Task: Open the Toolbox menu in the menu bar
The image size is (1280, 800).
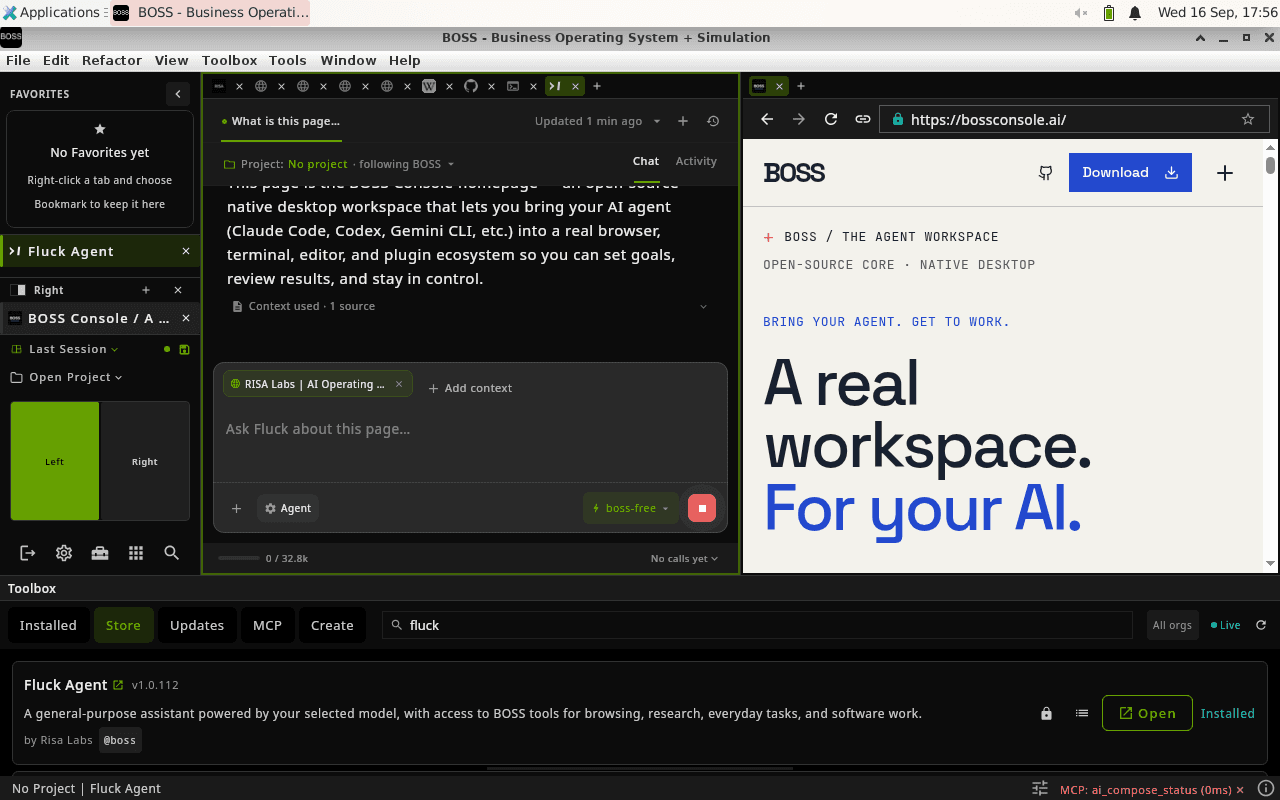Action: click(229, 60)
